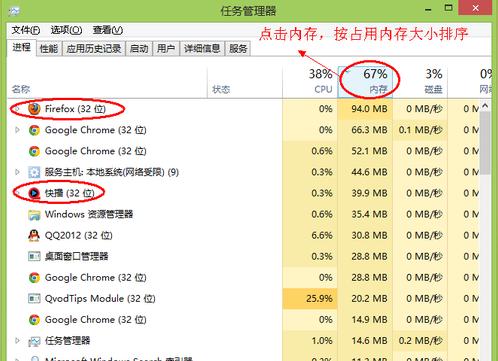Switch to the 服务 tab
This screenshot has width=498, height=361.
point(238,49)
